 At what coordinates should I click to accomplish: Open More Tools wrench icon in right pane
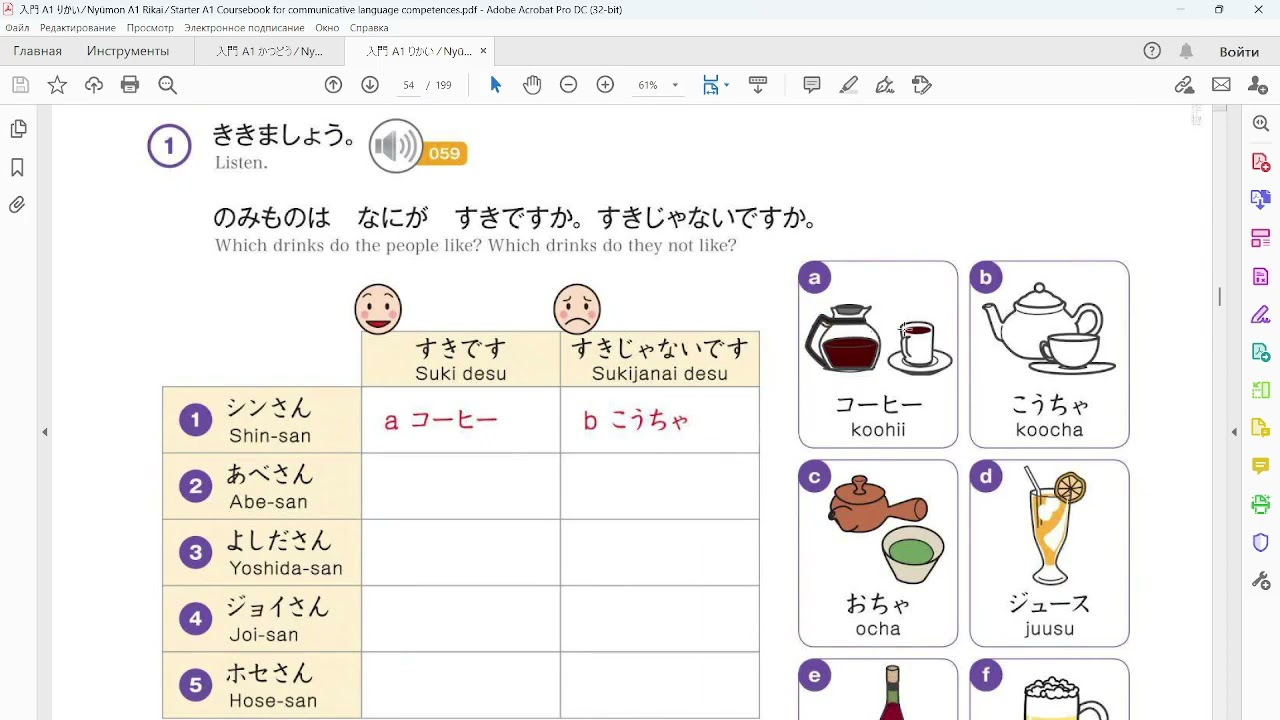[x=1260, y=580]
